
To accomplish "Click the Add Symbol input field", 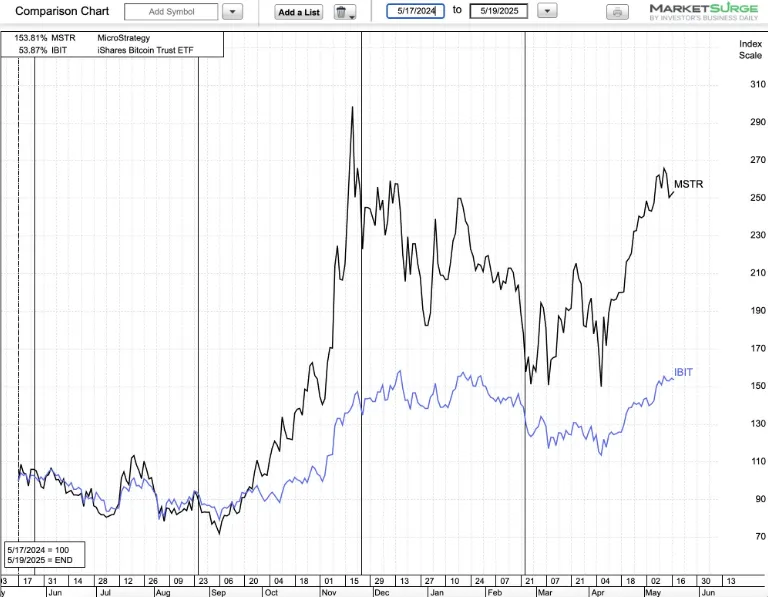I will point(171,12).
